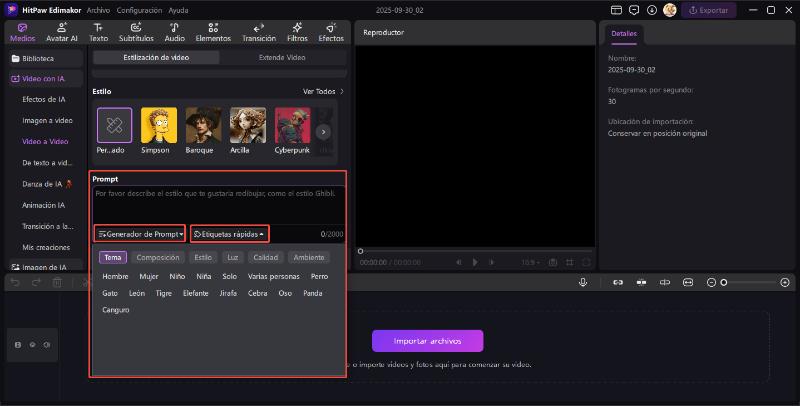This screenshot has width=800, height=406.
Task: Open the Efectos toolbar icon
Action: [331, 32]
